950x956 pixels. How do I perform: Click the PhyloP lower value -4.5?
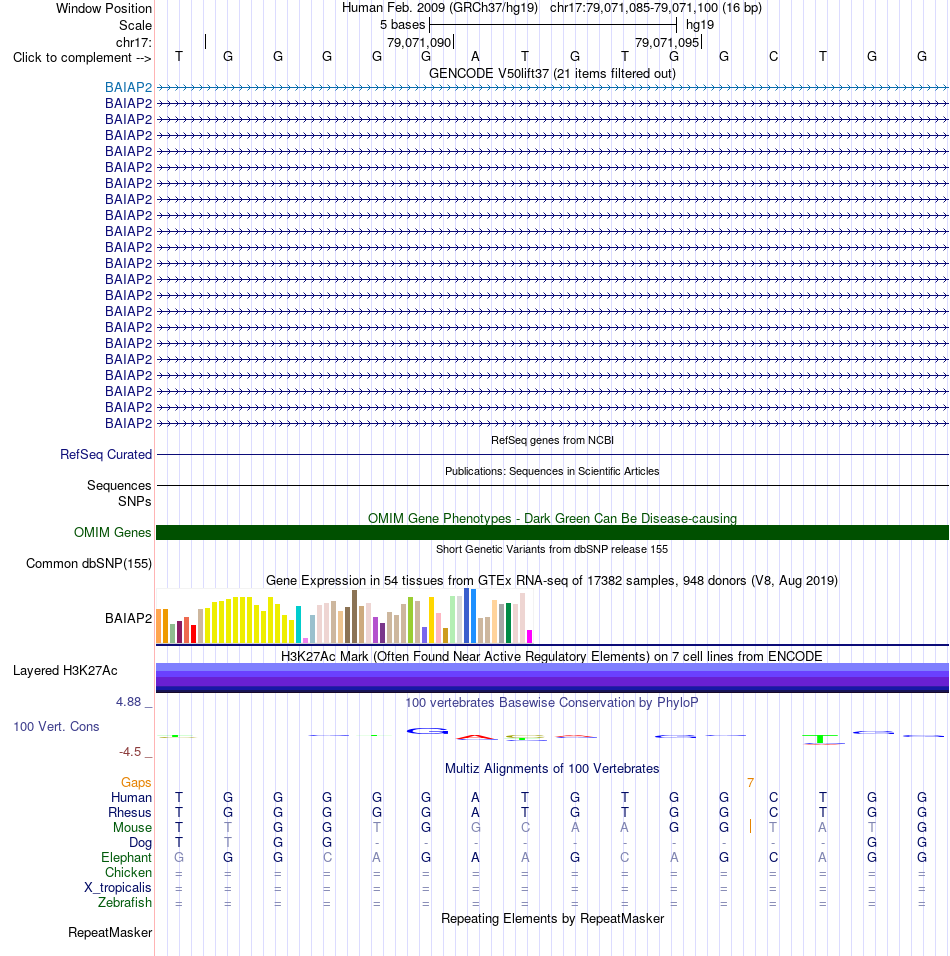130,752
